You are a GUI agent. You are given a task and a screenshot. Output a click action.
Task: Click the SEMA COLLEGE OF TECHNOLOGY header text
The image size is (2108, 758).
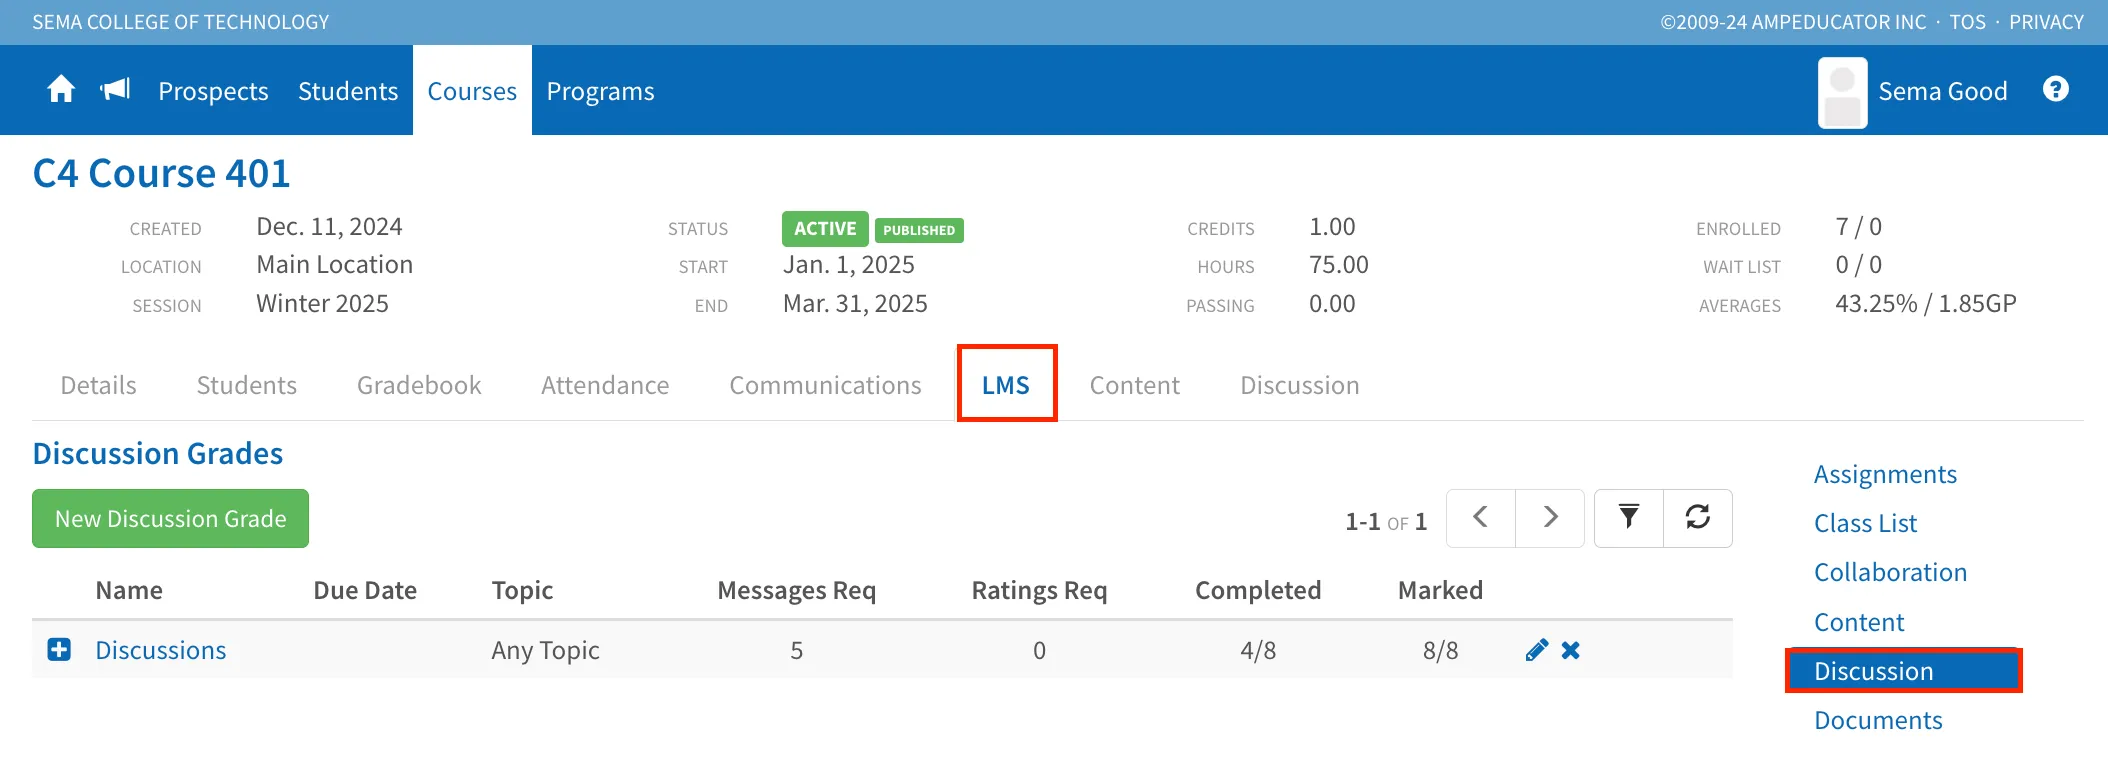(180, 22)
